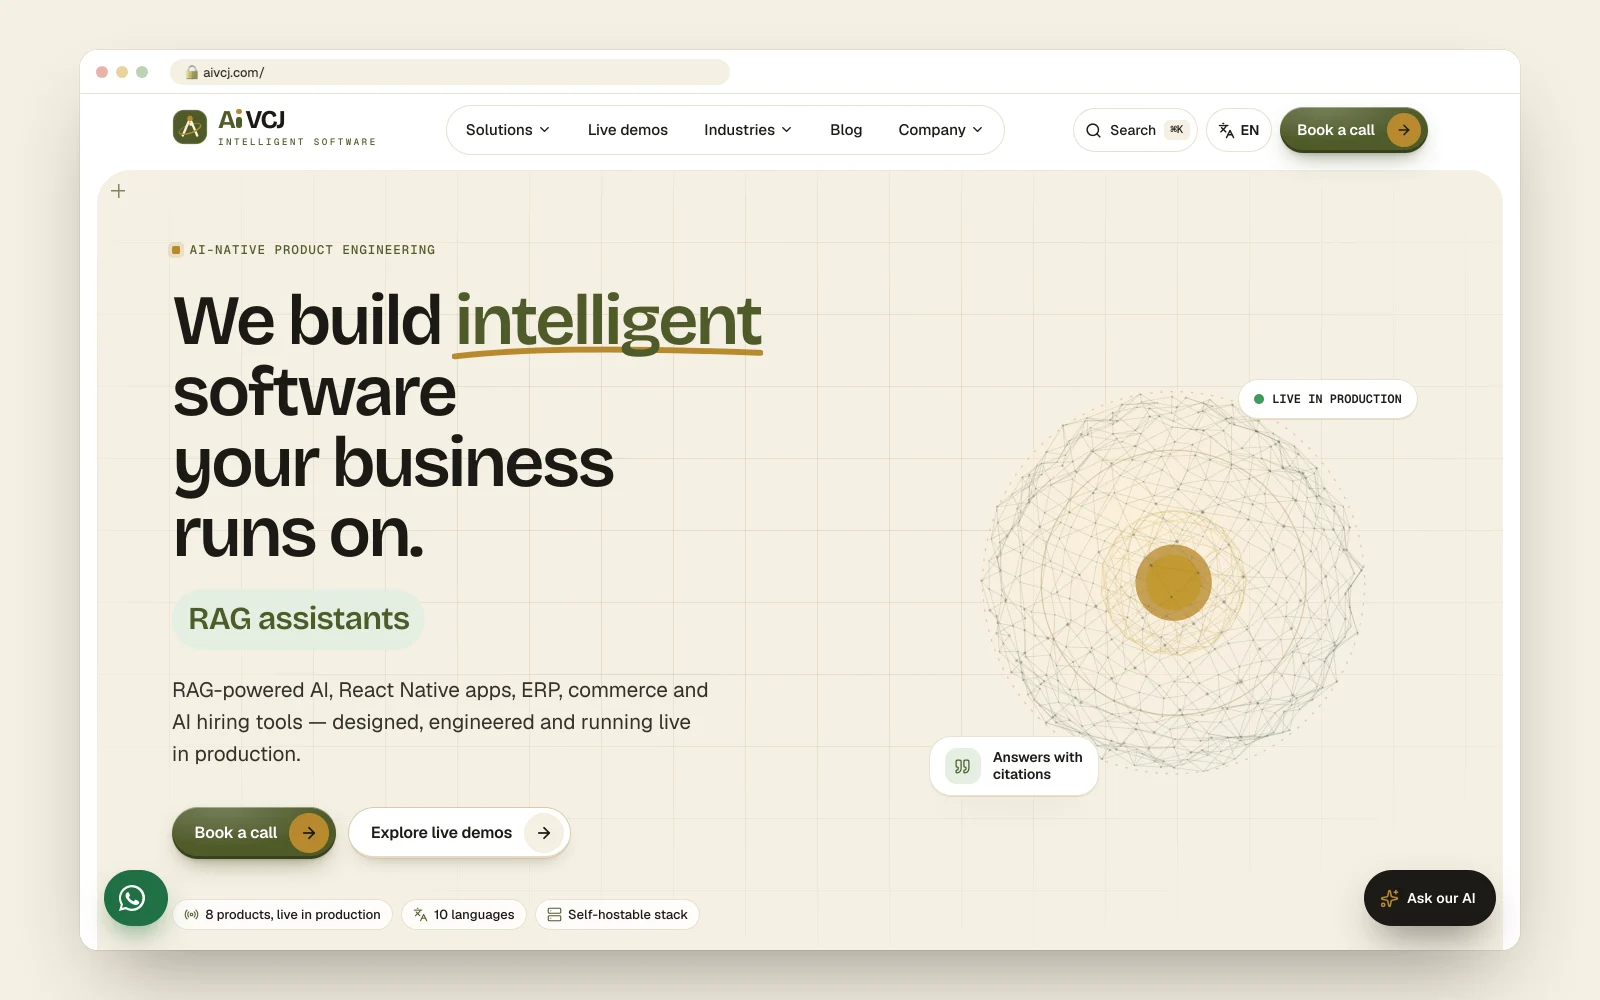Click the sparkle icon in Ask our AI
Screen dimensions: 1600x1000
tap(1389, 898)
